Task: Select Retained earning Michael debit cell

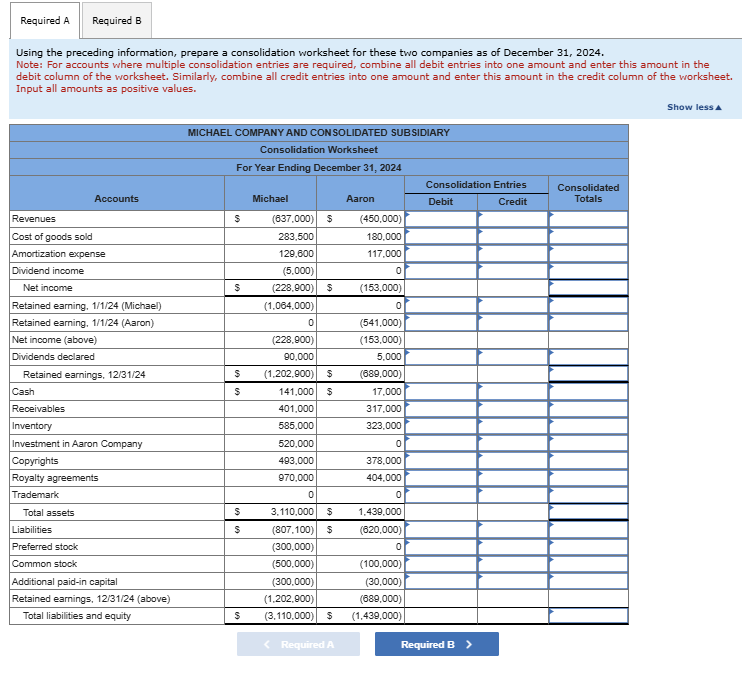Action: tap(441, 305)
